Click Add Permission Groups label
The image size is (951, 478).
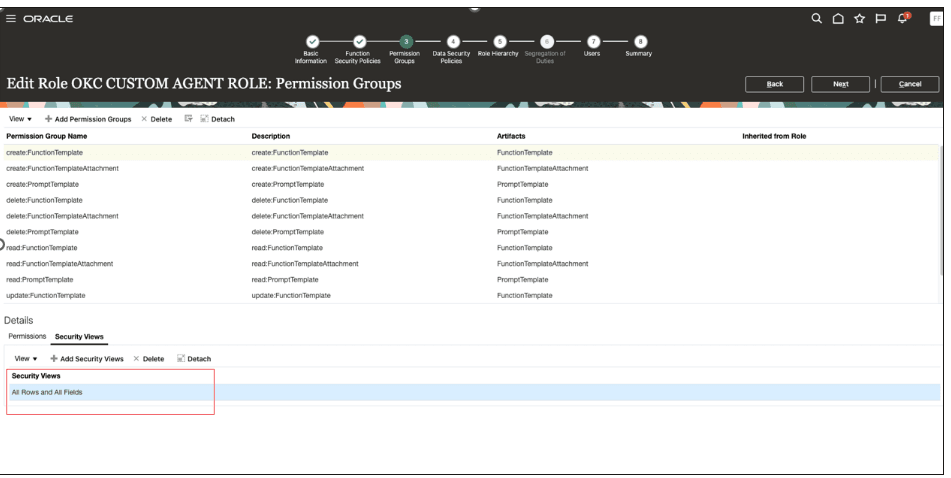93,120
